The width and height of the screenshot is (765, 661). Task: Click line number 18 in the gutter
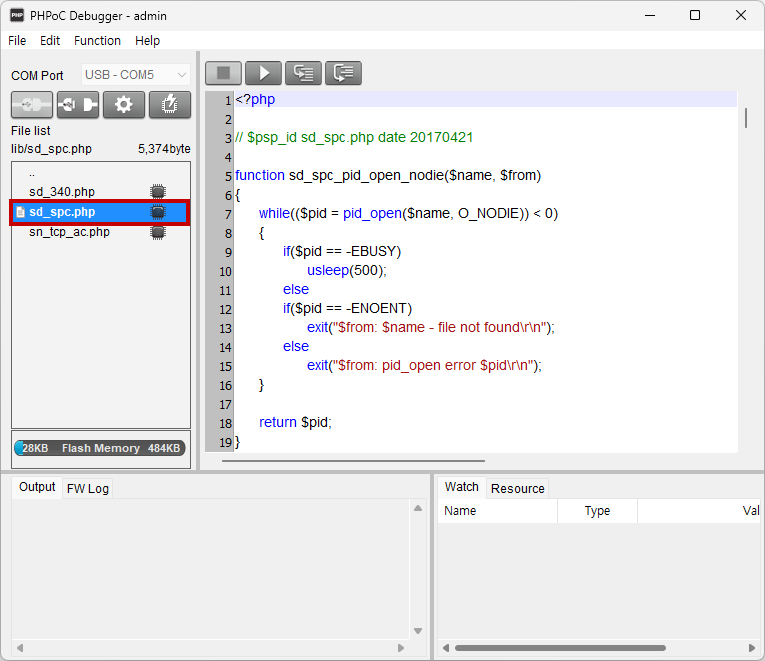tap(225, 423)
